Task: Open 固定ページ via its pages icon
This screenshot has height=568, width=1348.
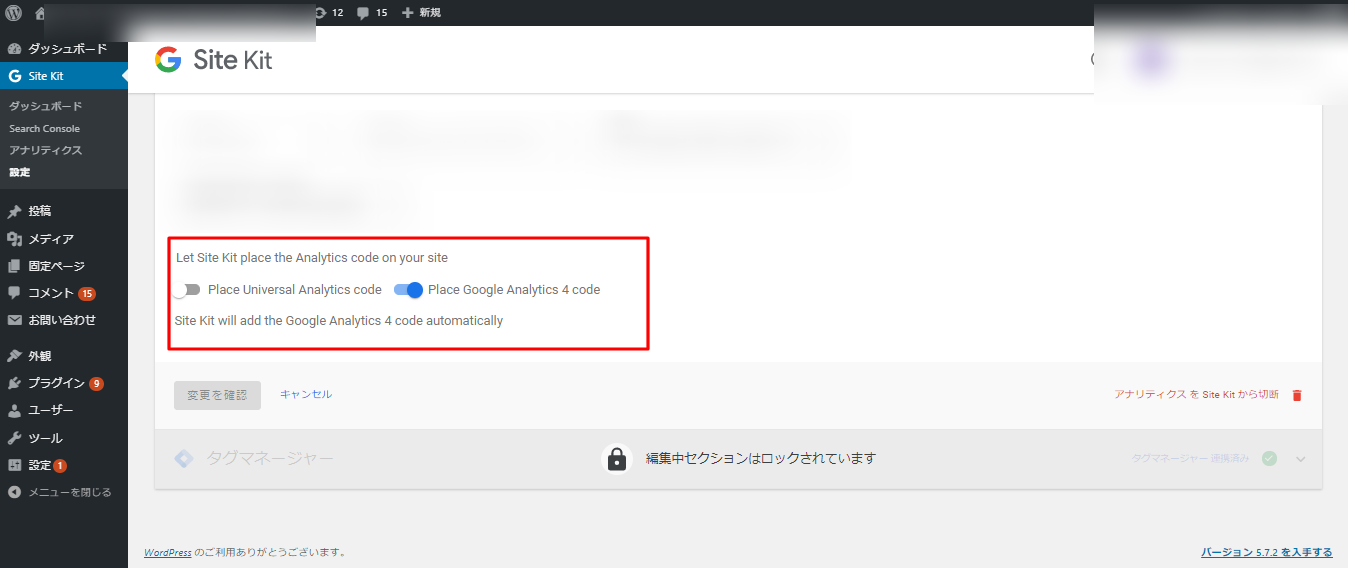Action: click(x=14, y=266)
